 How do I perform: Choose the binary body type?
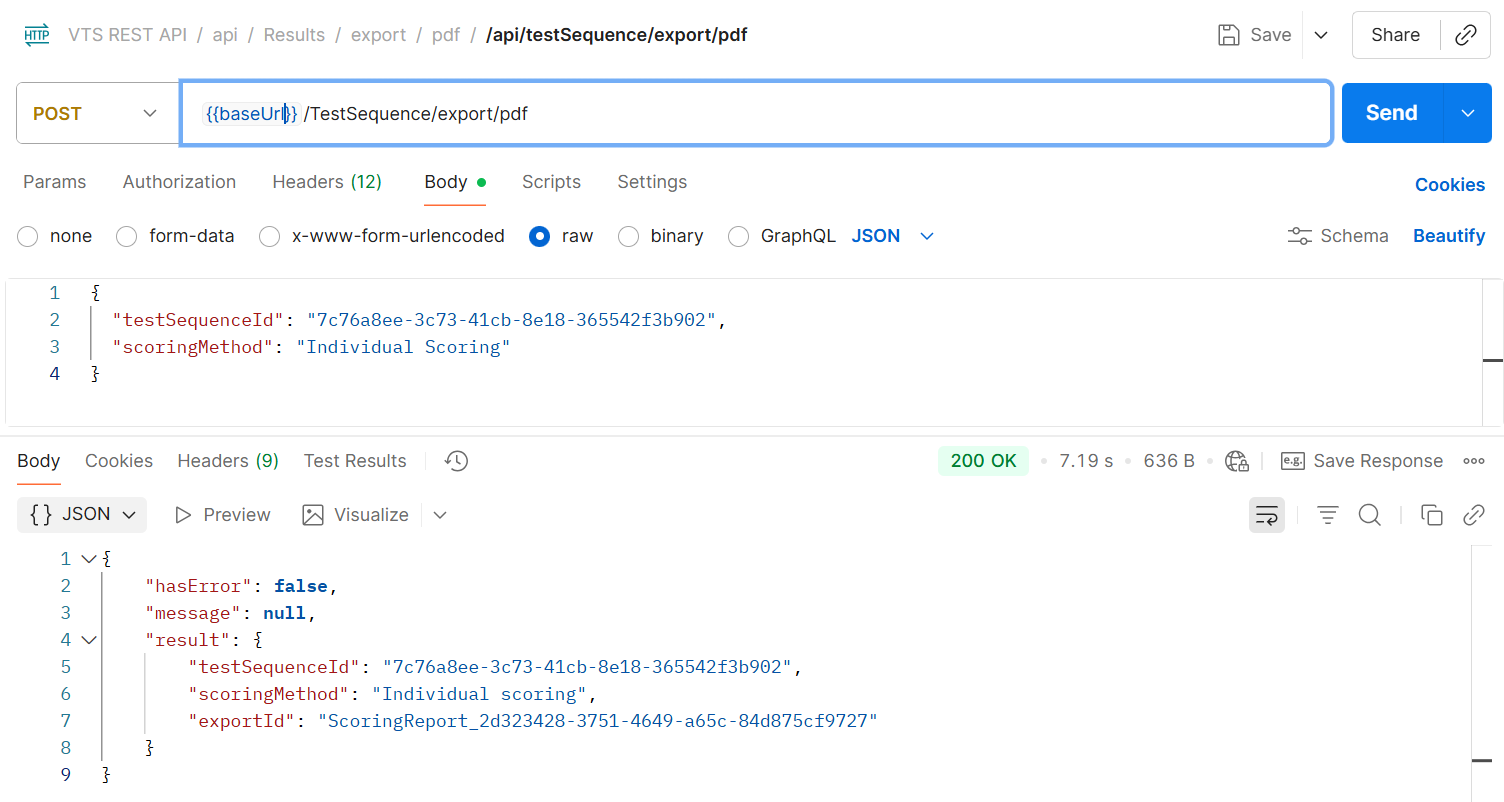(628, 237)
